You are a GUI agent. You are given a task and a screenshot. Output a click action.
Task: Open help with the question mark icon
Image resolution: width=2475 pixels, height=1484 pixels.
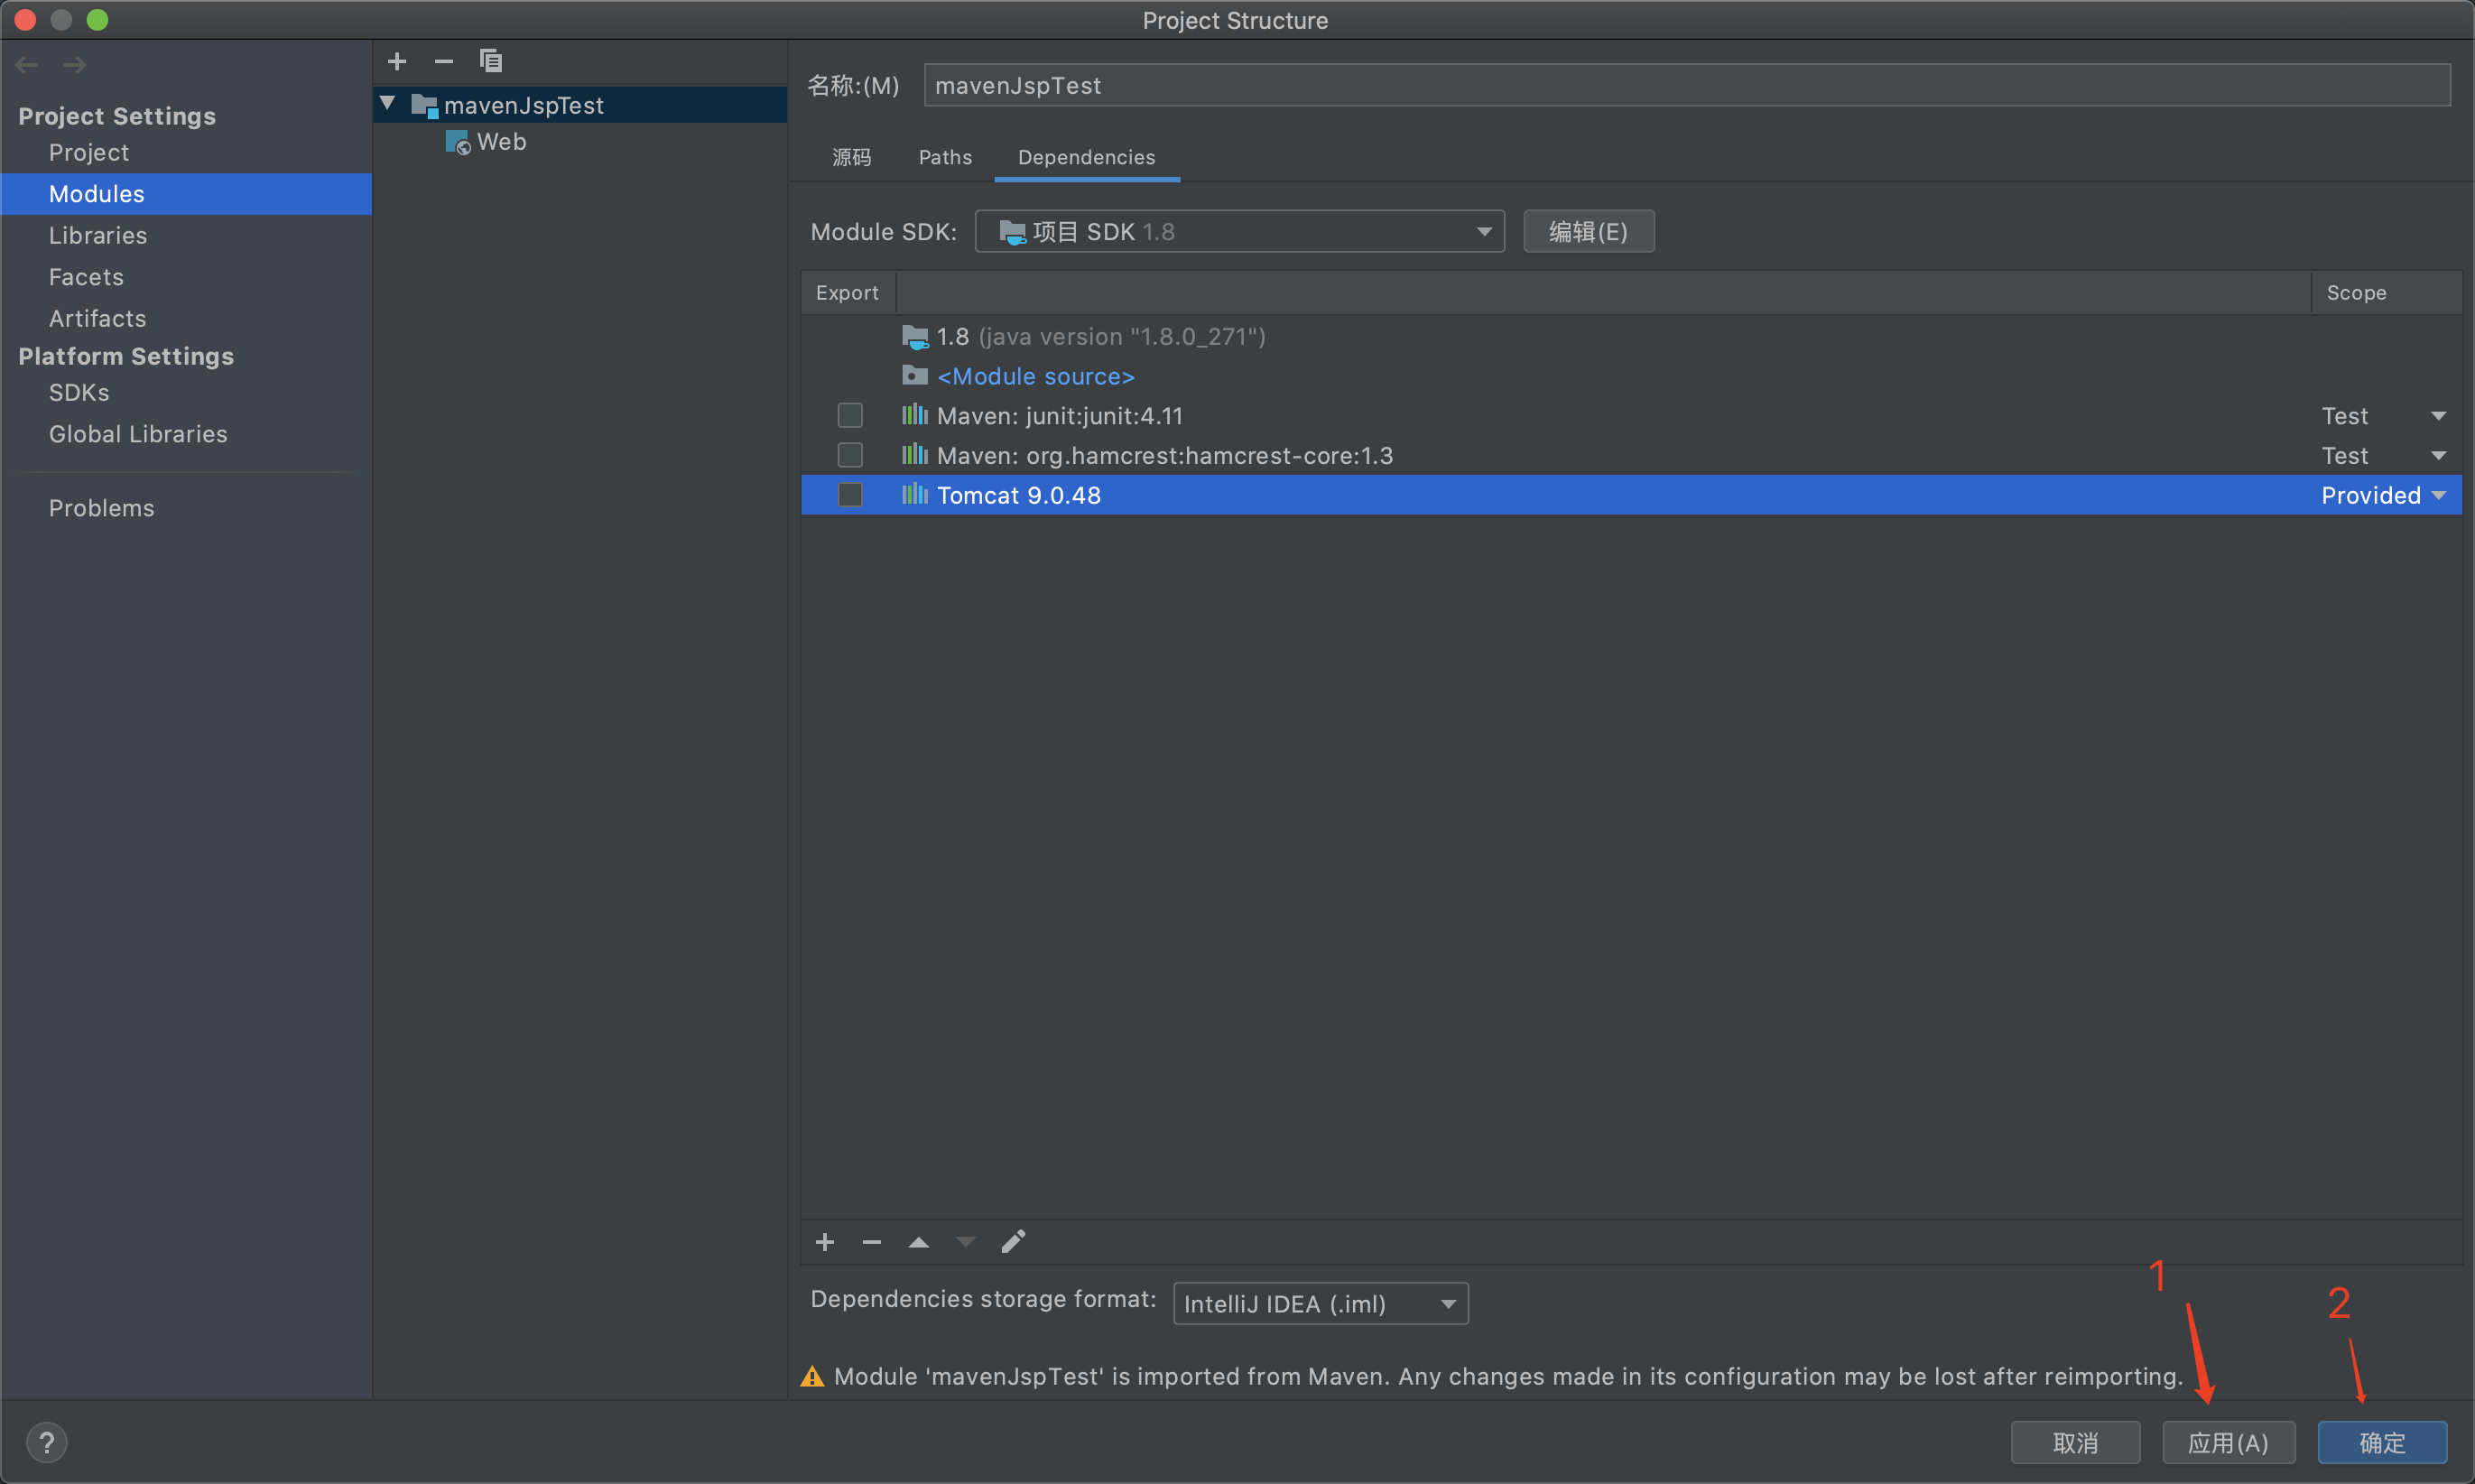coord(46,1442)
